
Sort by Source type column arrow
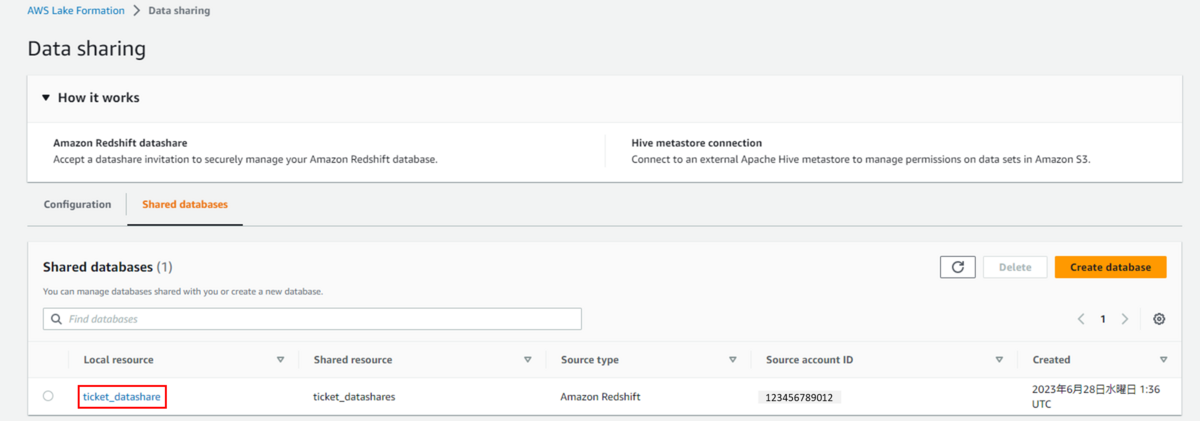733,359
